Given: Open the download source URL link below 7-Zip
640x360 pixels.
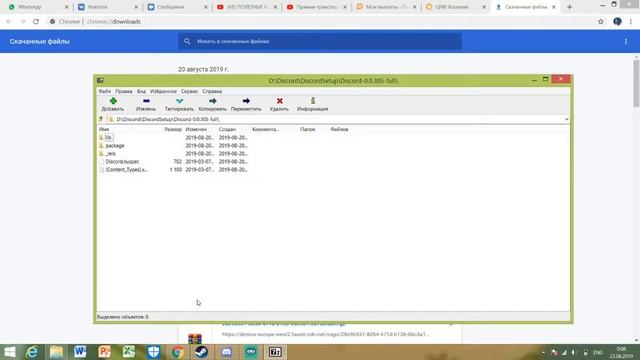Looking at the screenshot, I should [325, 334].
